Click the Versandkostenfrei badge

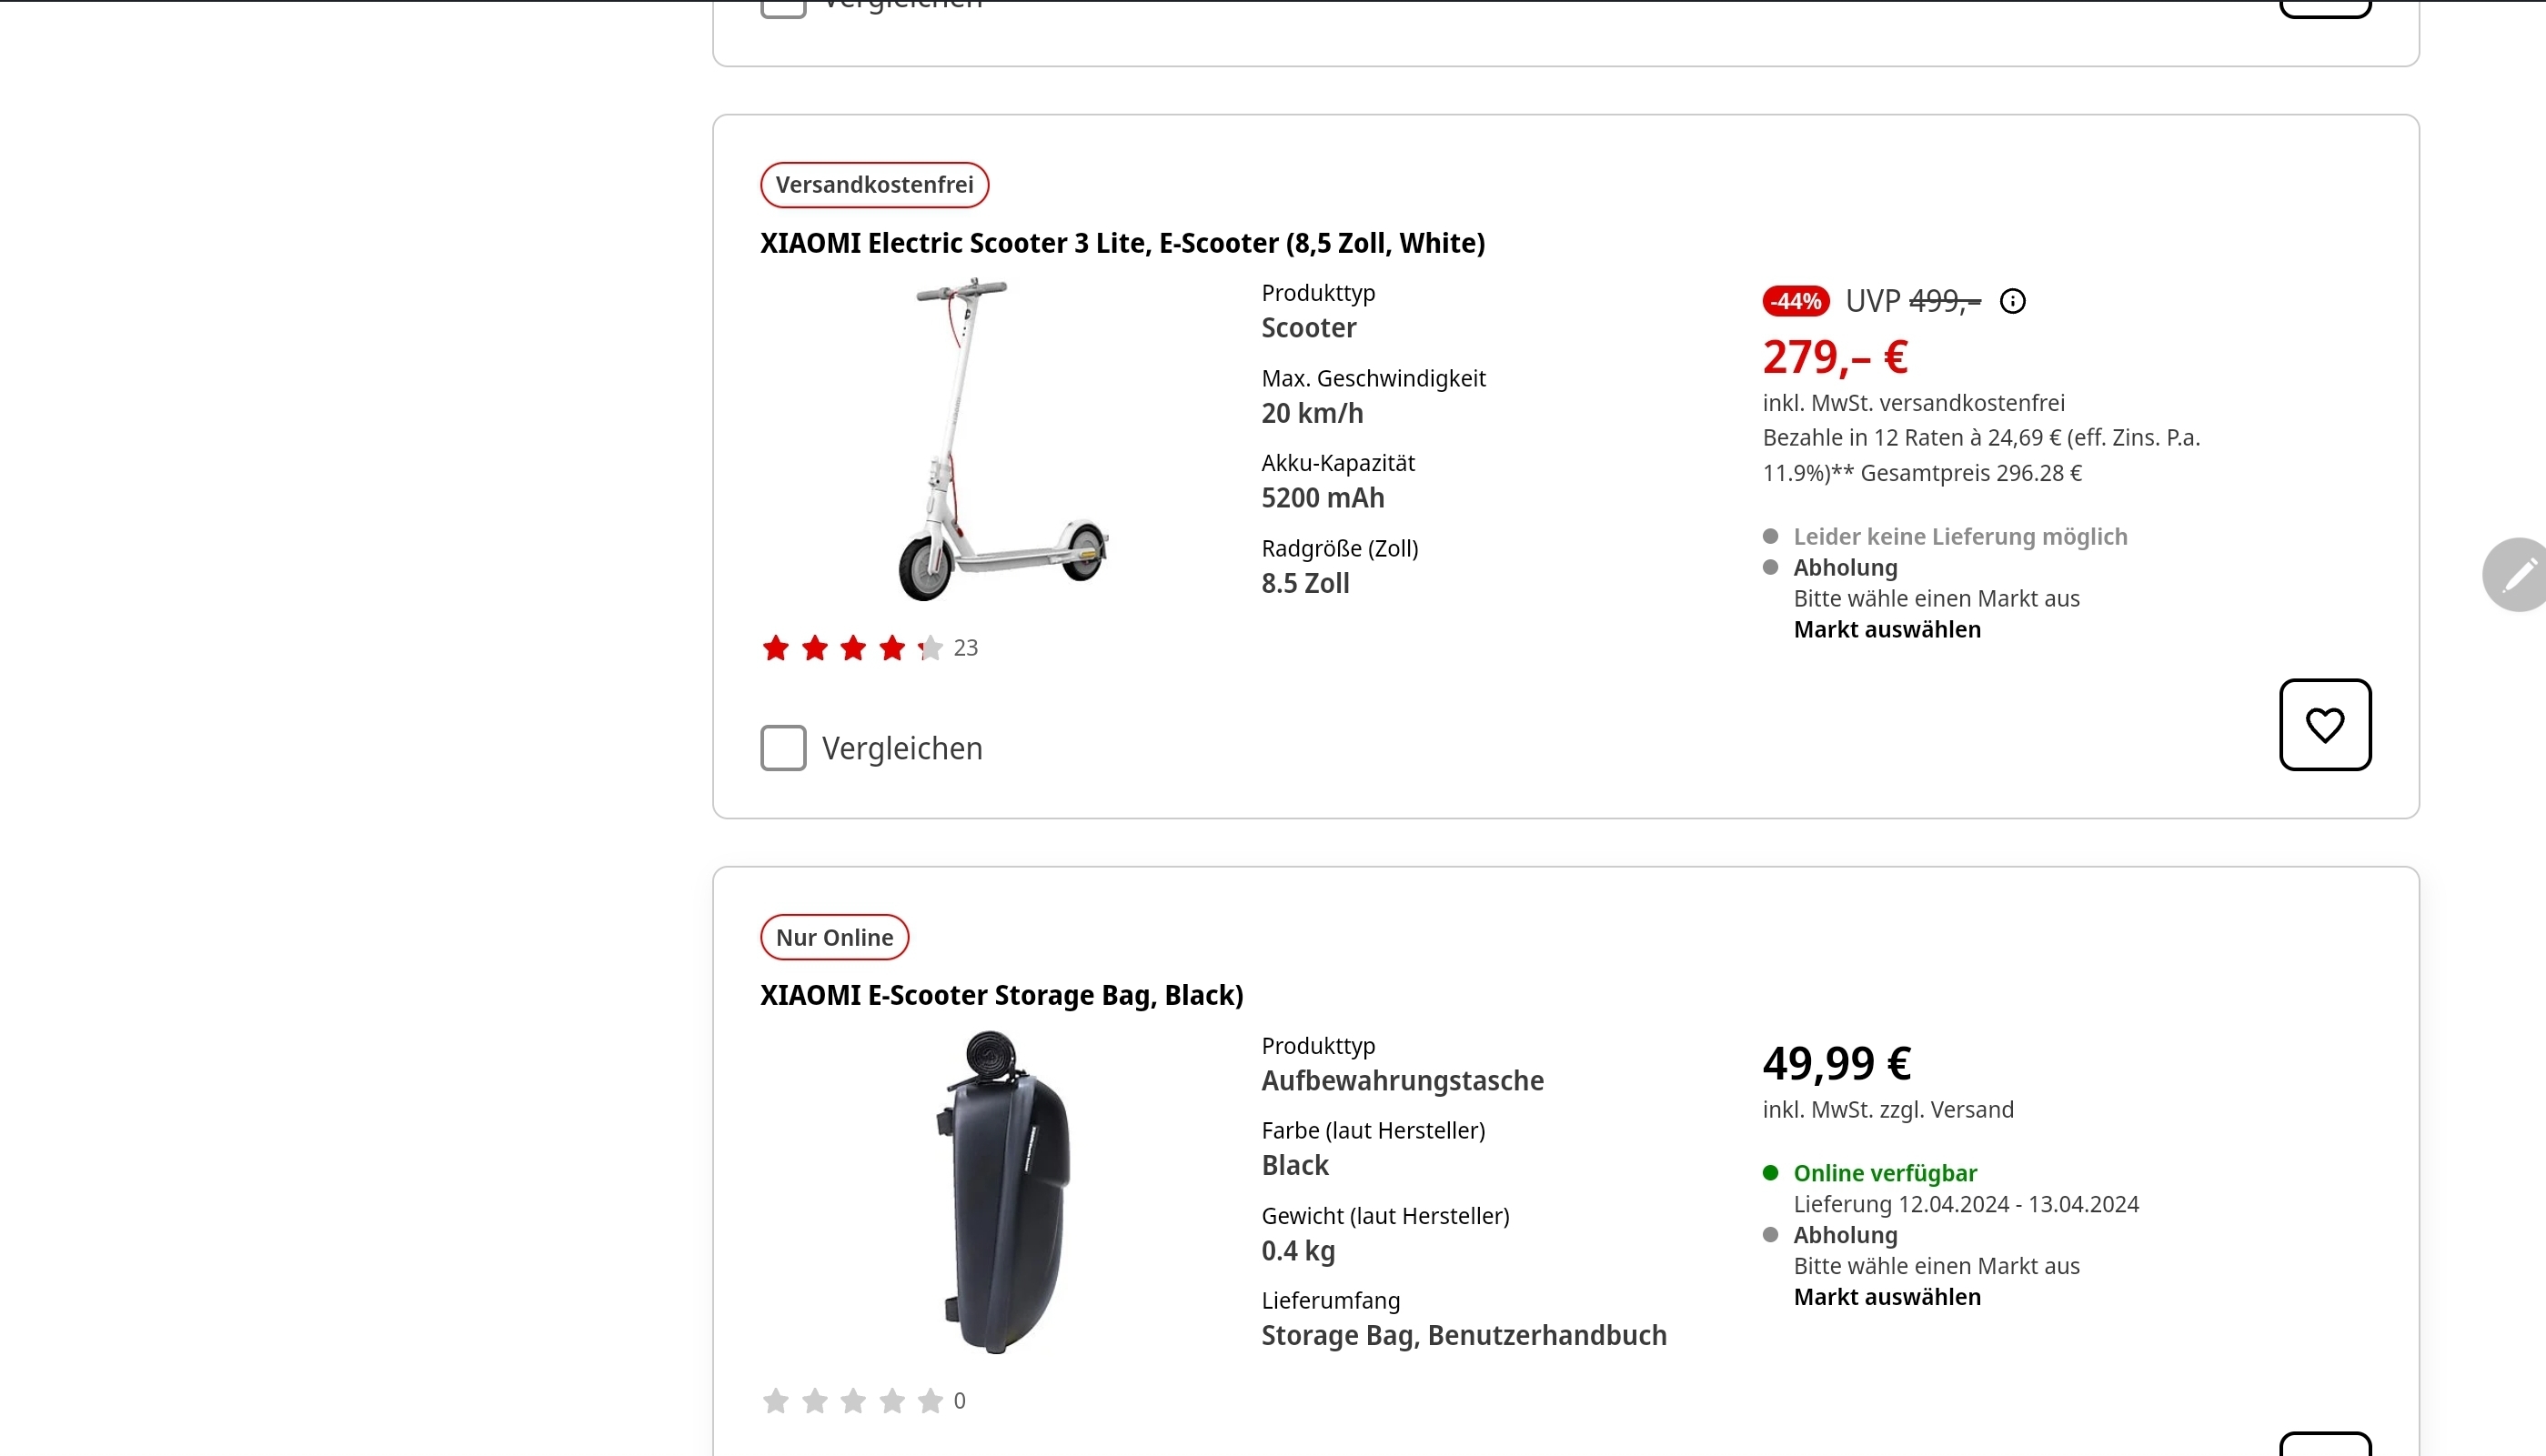coord(874,185)
